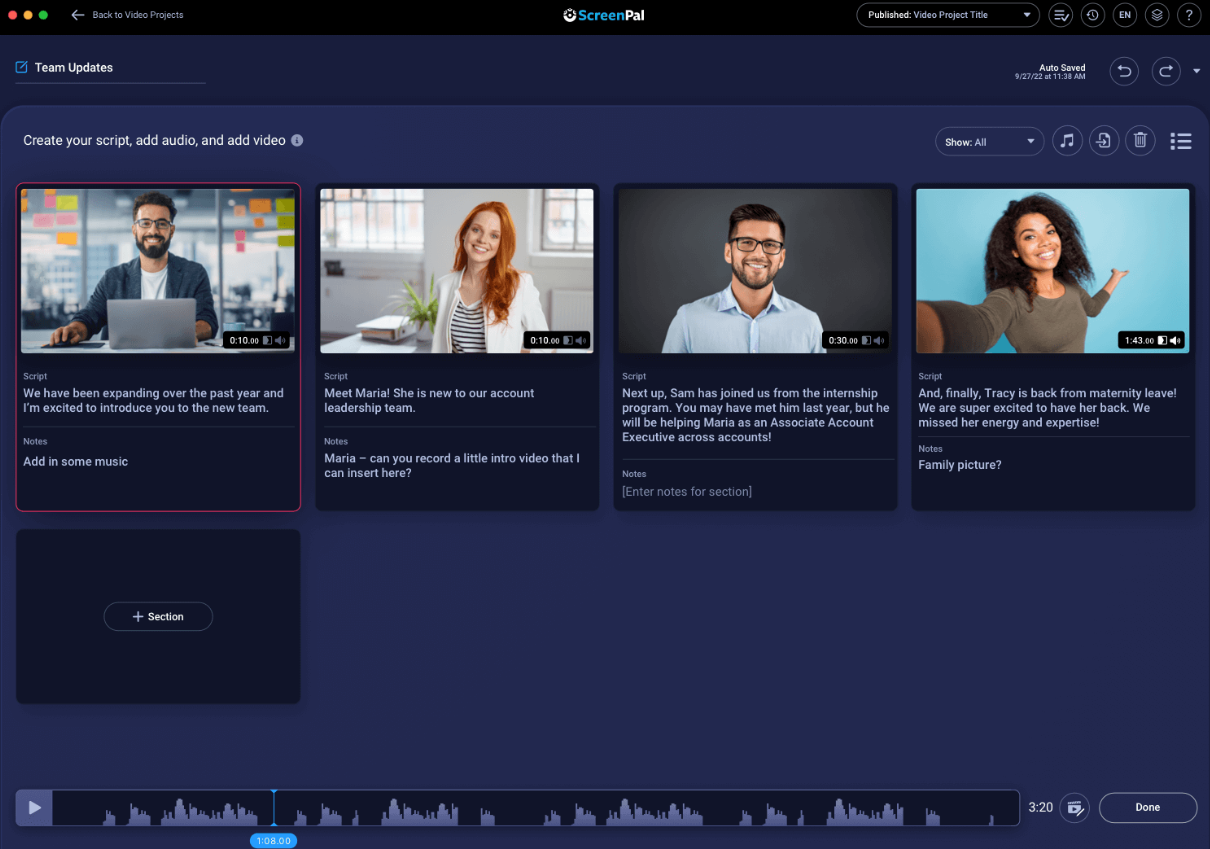The height and width of the screenshot is (849, 1210).
Task: Open the help question mark icon
Action: (1188, 15)
